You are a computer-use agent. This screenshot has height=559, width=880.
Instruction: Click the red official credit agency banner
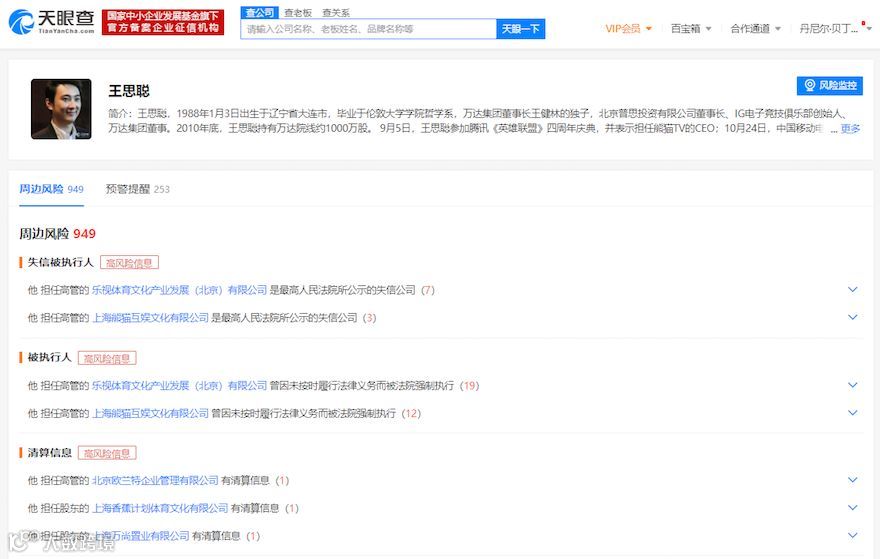[163, 22]
